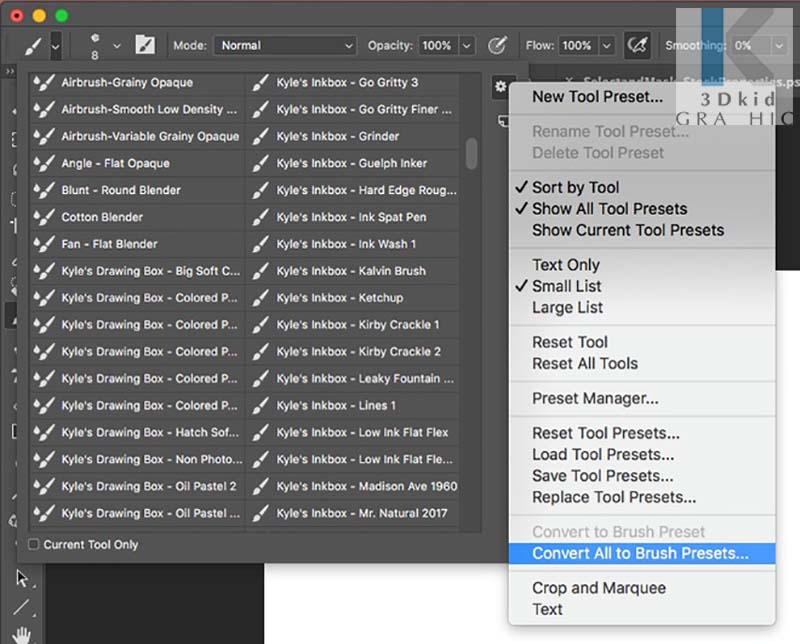Choose New Tool Preset menu item
The image size is (800, 644).
(642, 96)
